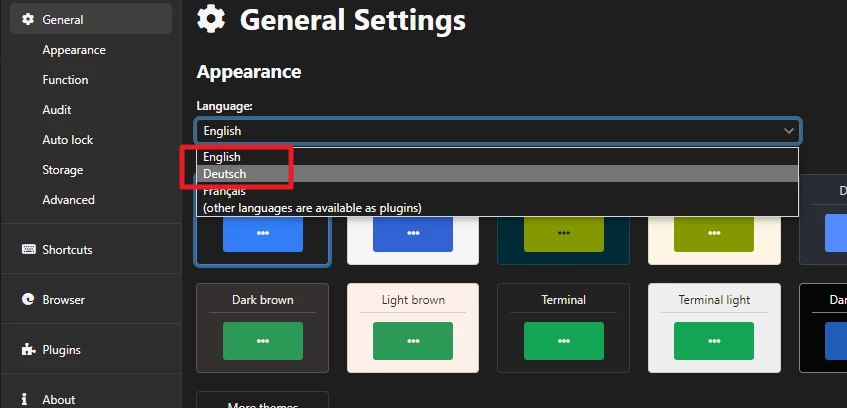Choose the Terminal light theme tile
This screenshot has width=847, height=408.
pos(713,328)
